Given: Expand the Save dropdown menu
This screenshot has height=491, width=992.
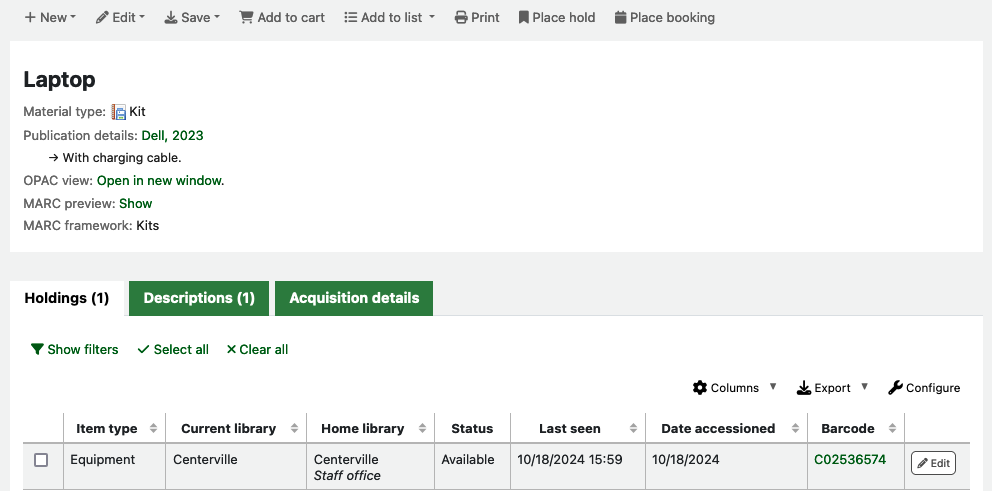Looking at the screenshot, I should (192, 18).
